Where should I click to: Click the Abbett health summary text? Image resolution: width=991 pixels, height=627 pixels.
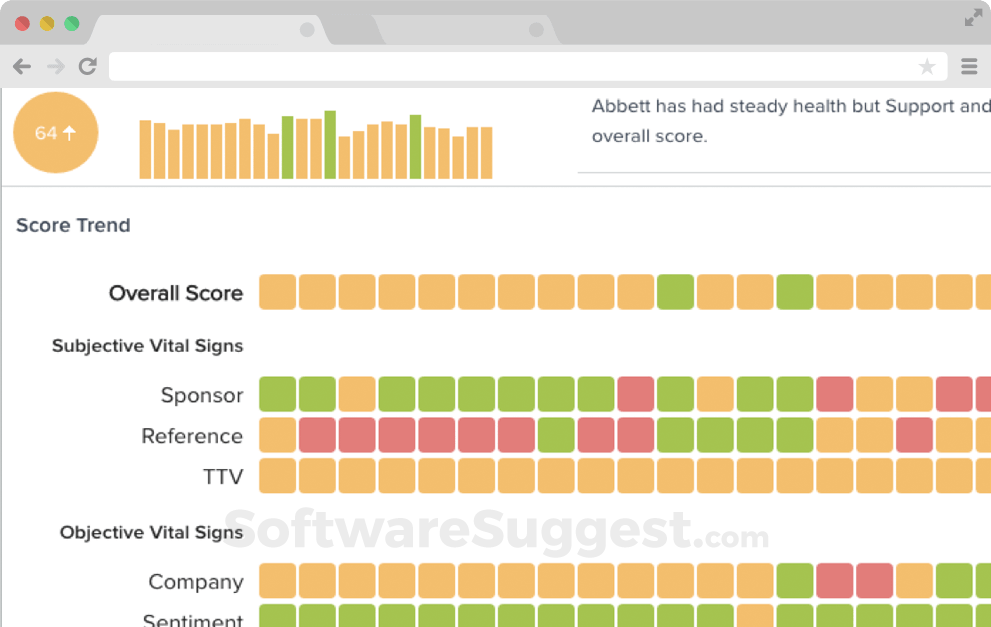click(x=791, y=121)
